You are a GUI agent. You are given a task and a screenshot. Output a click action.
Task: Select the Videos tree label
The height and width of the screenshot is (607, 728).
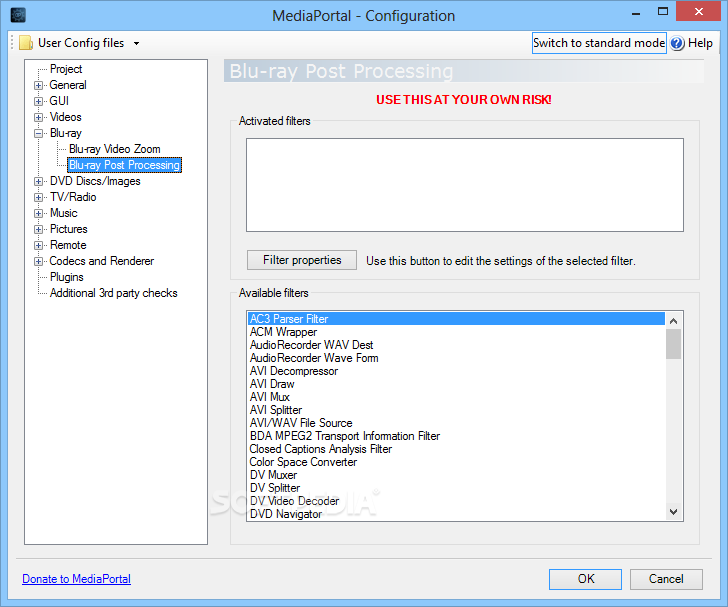(65, 117)
